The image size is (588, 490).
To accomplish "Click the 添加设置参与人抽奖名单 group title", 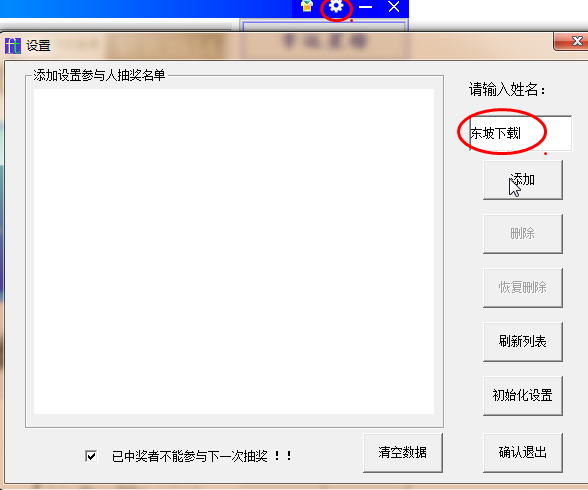I will pos(99,75).
